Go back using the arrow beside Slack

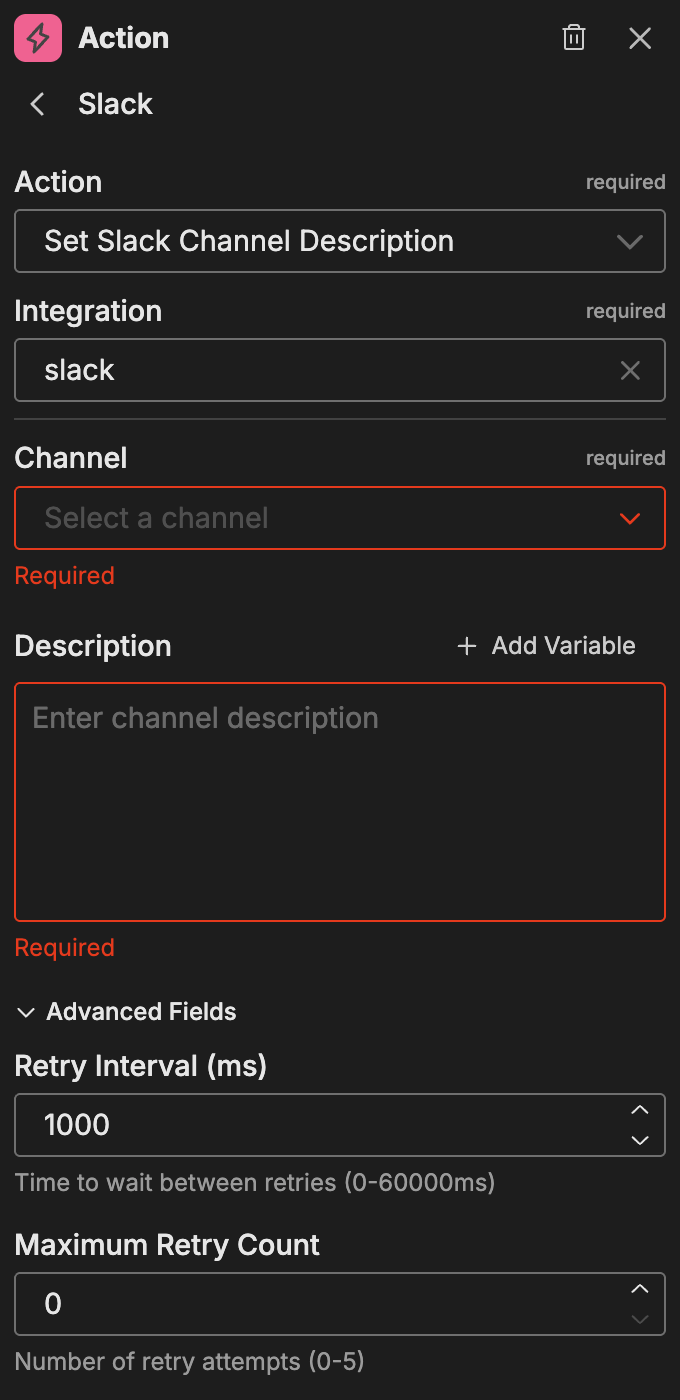tap(38, 104)
